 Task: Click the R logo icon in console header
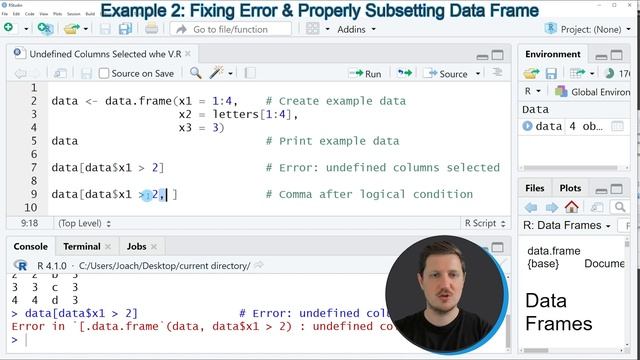click(20, 265)
